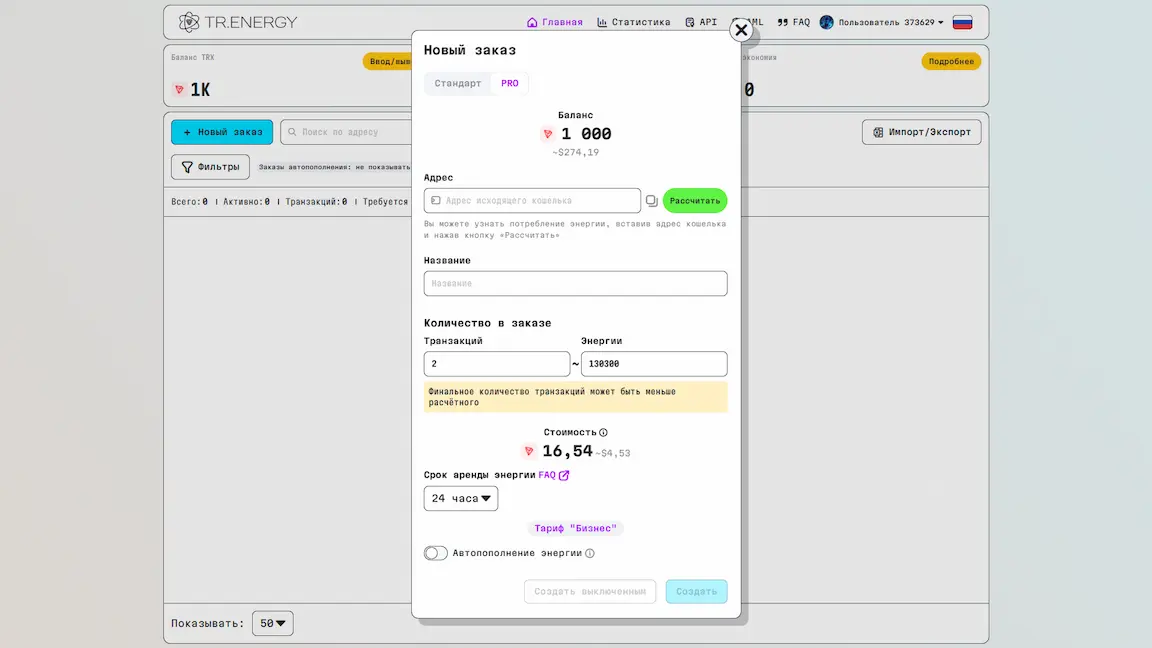Switch to the PRO tab
Image resolution: width=1152 pixels, height=648 pixels.
pyautogui.click(x=510, y=83)
